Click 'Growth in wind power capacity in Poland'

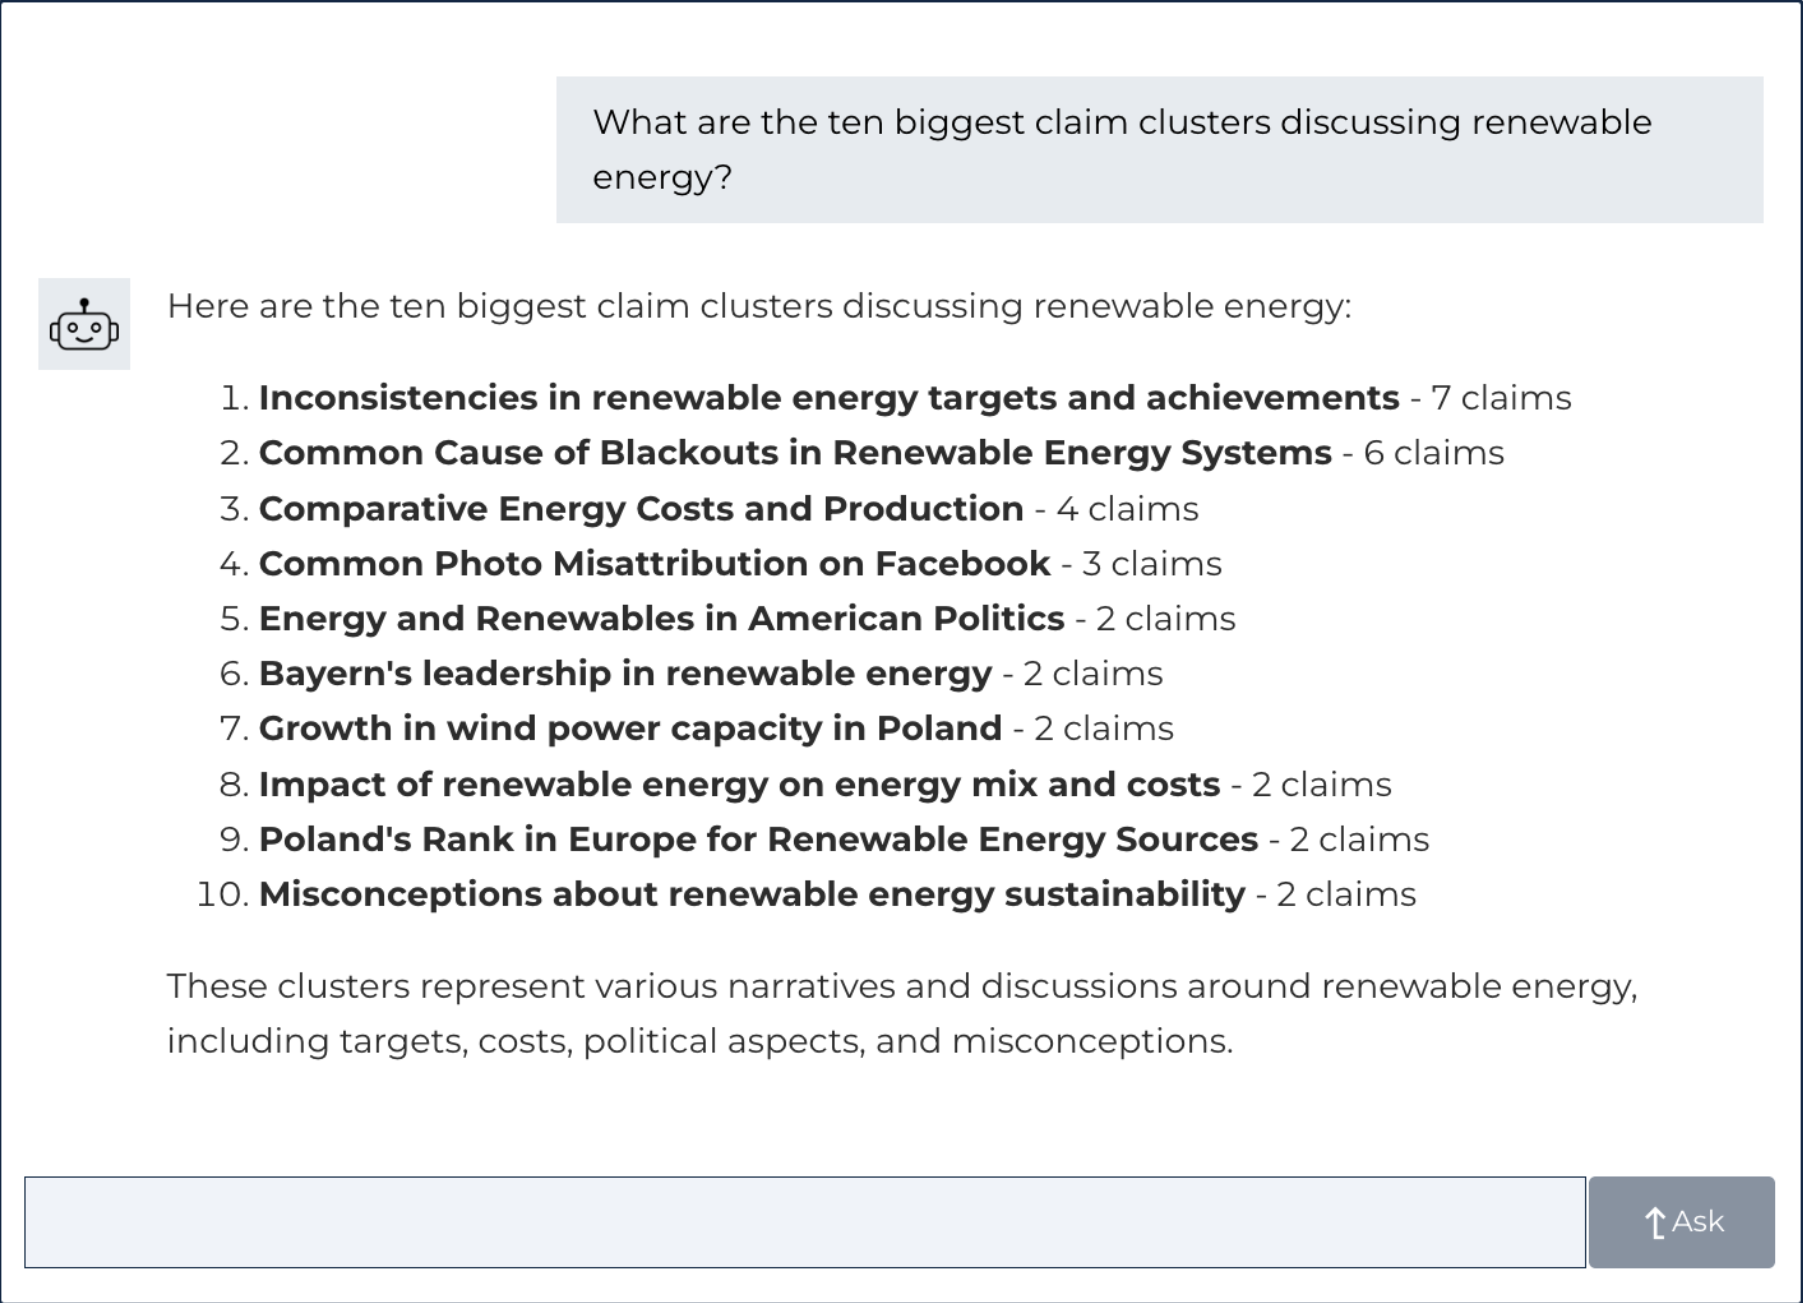pyautogui.click(x=630, y=729)
